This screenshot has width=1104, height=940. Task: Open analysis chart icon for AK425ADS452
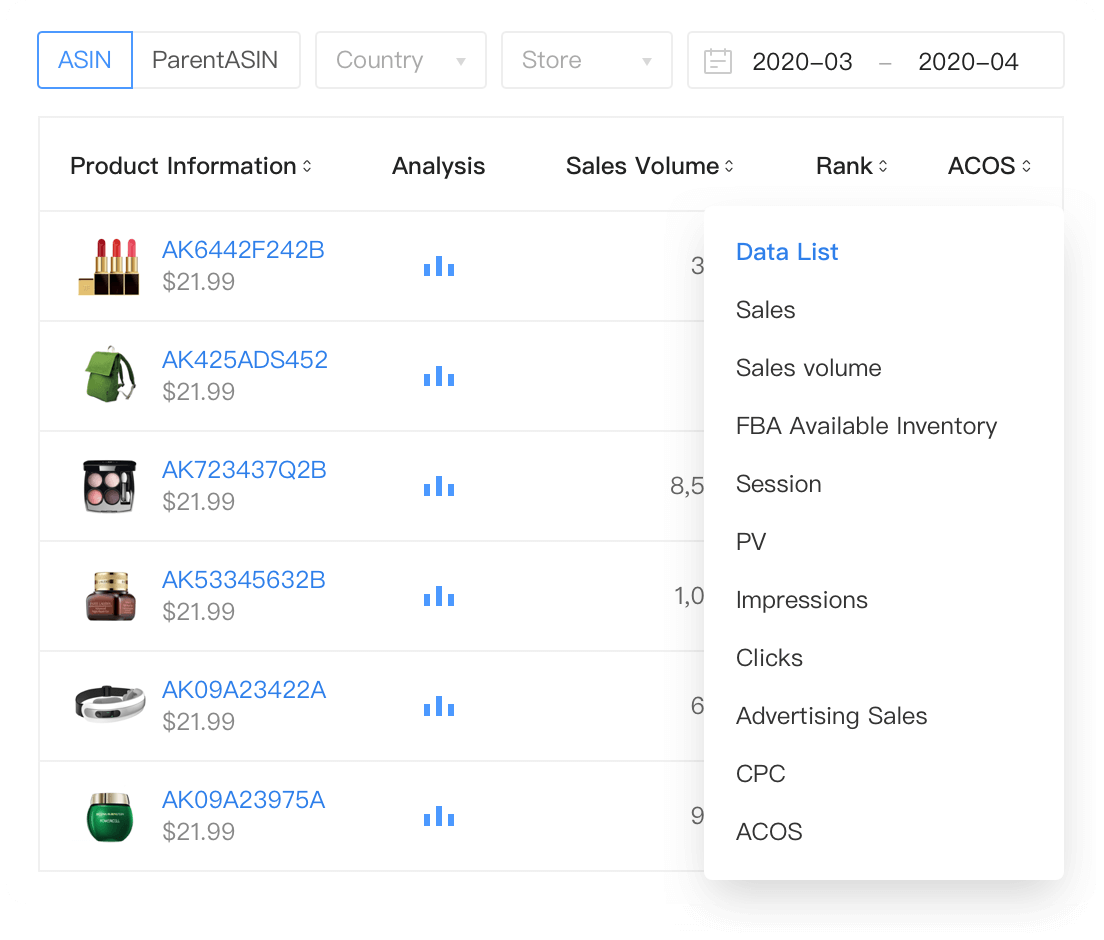click(x=438, y=376)
